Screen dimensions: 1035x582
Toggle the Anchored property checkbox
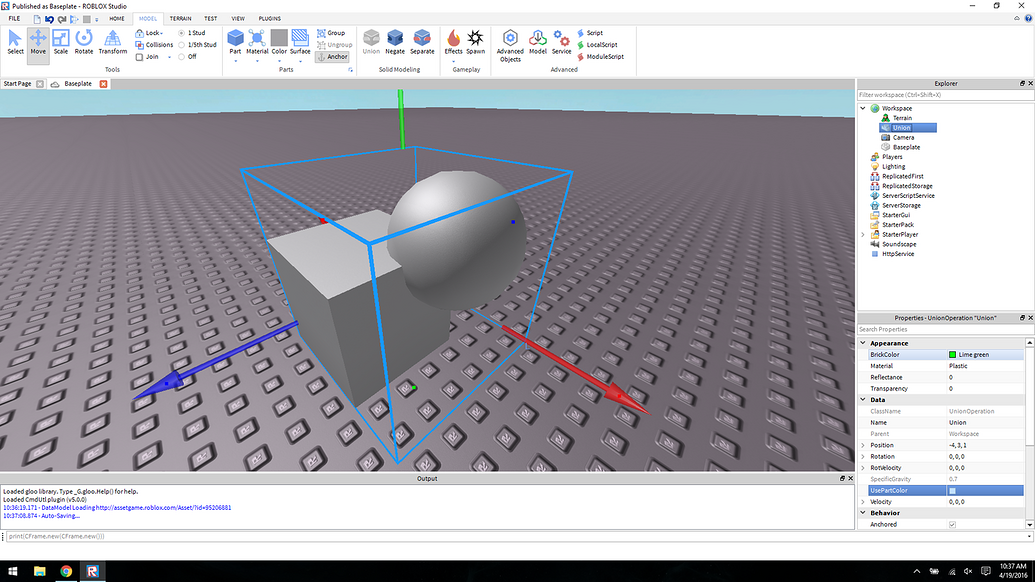tap(952, 525)
